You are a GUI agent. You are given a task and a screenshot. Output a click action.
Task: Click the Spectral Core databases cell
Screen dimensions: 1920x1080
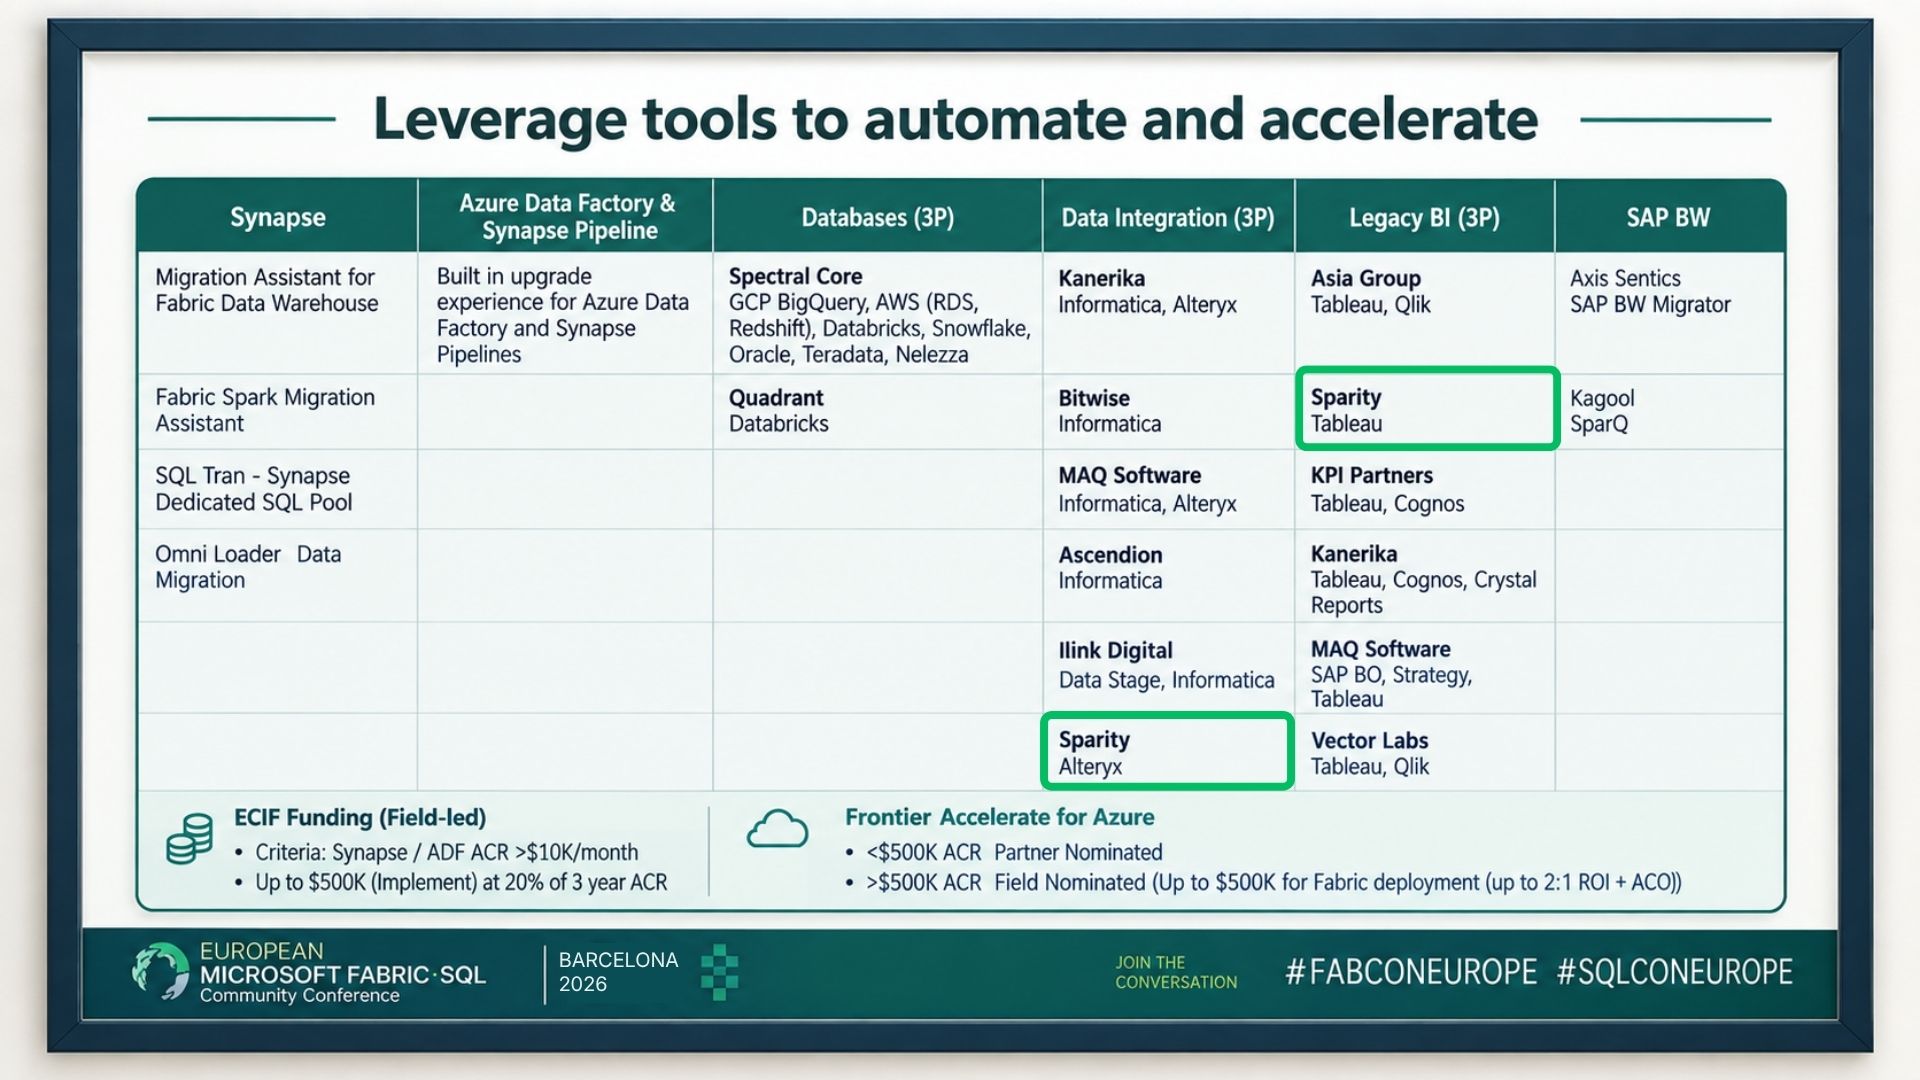(878, 313)
